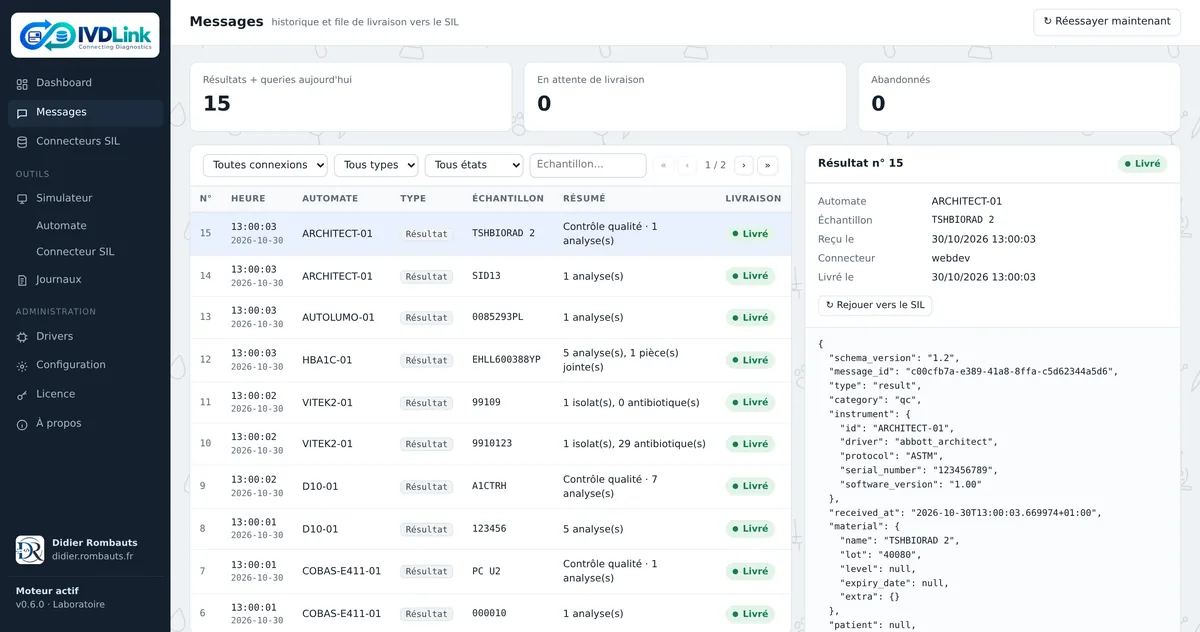This screenshot has height=632, width=1200.
Task: Click the Résumé column header
Action: point(584,199)
